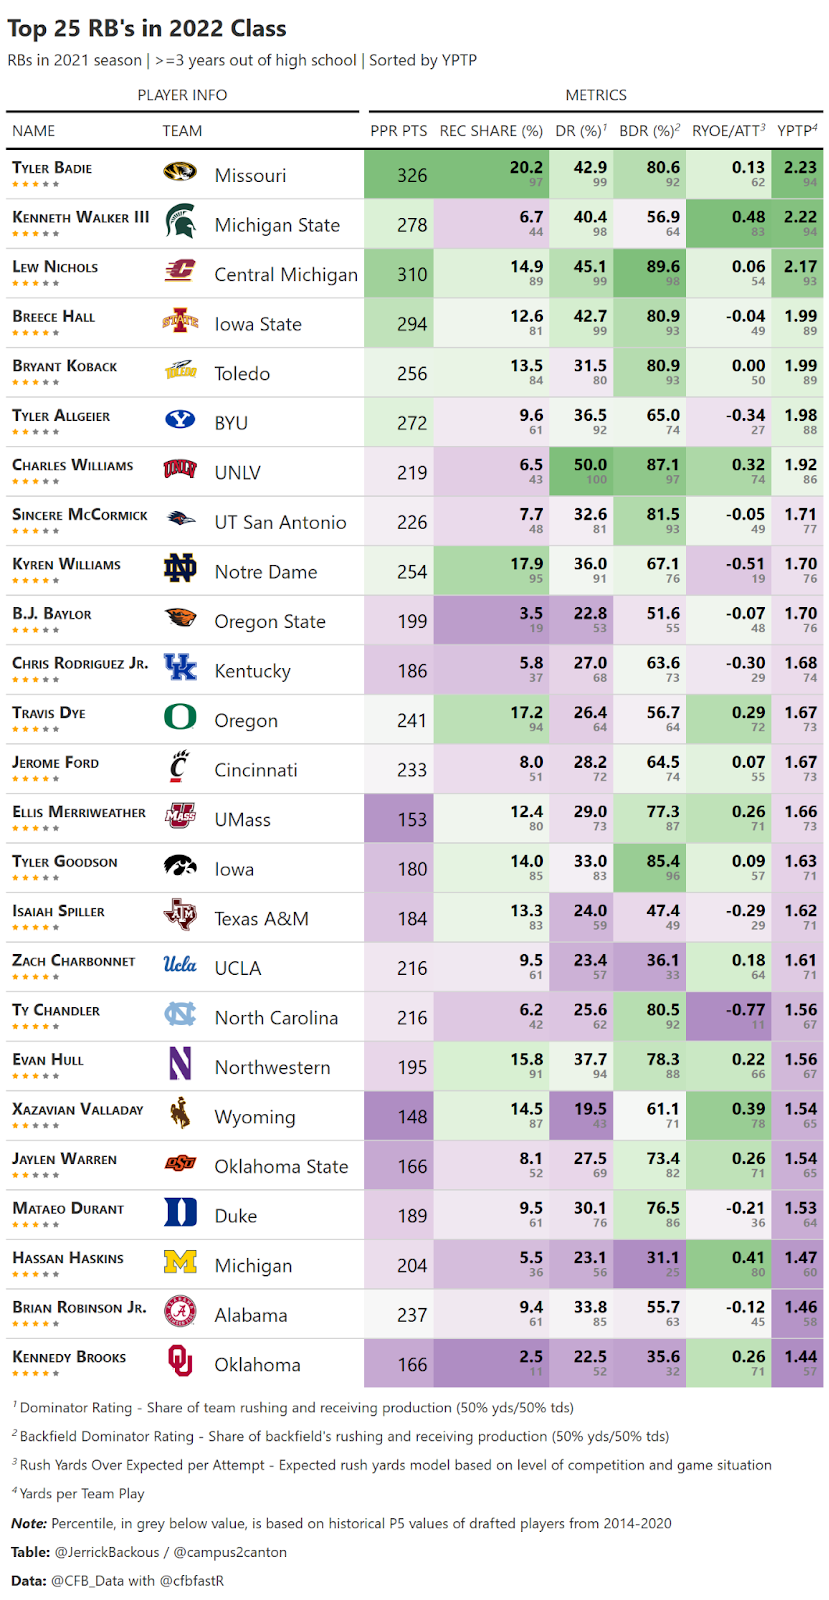
Task: Select the YPTP column header
Action: point(797,130)
